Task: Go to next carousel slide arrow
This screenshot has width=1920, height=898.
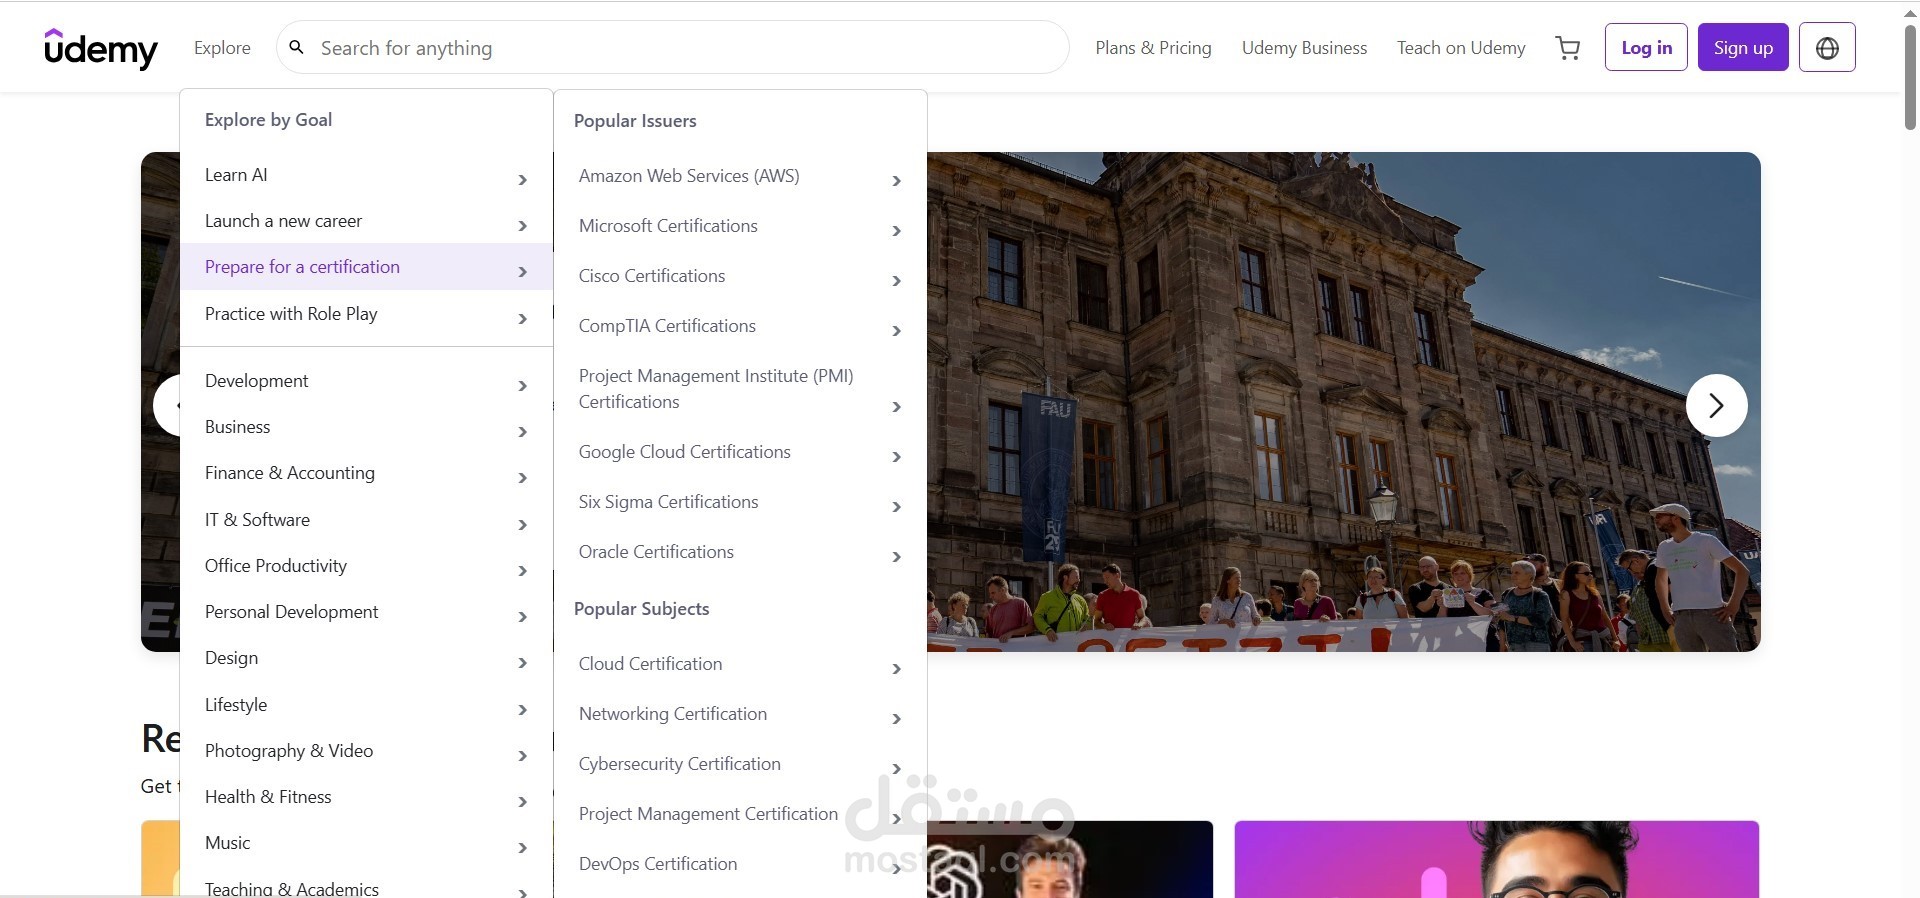Action: tap(1717, 405)
